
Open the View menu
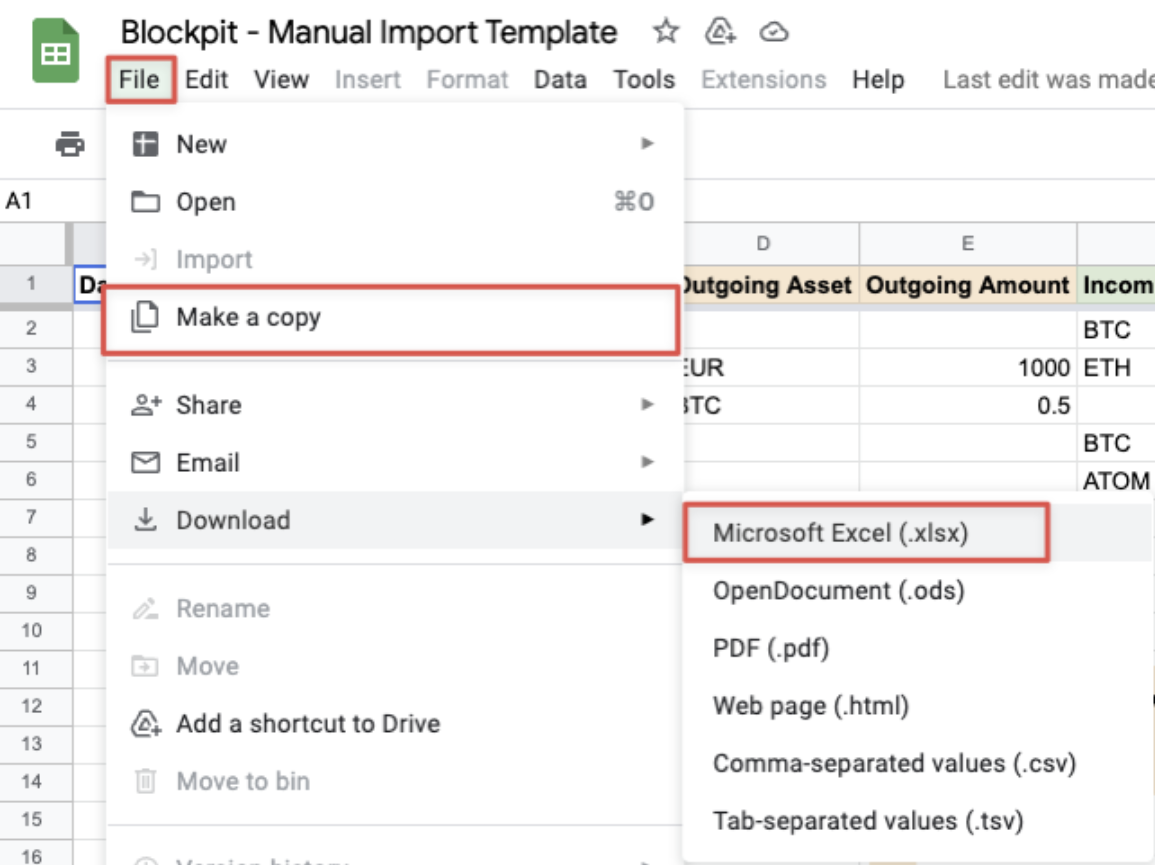click(x=281, y=80)
